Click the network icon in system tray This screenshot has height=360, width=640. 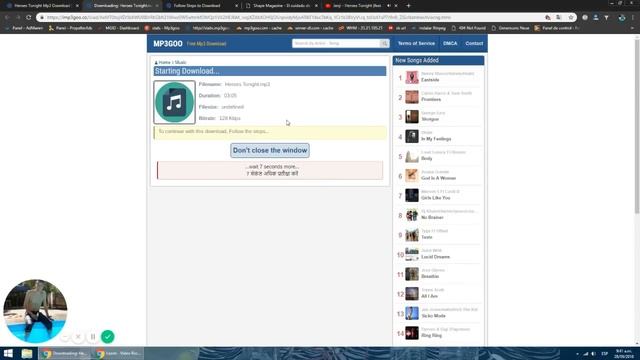(x=586, y=354)
